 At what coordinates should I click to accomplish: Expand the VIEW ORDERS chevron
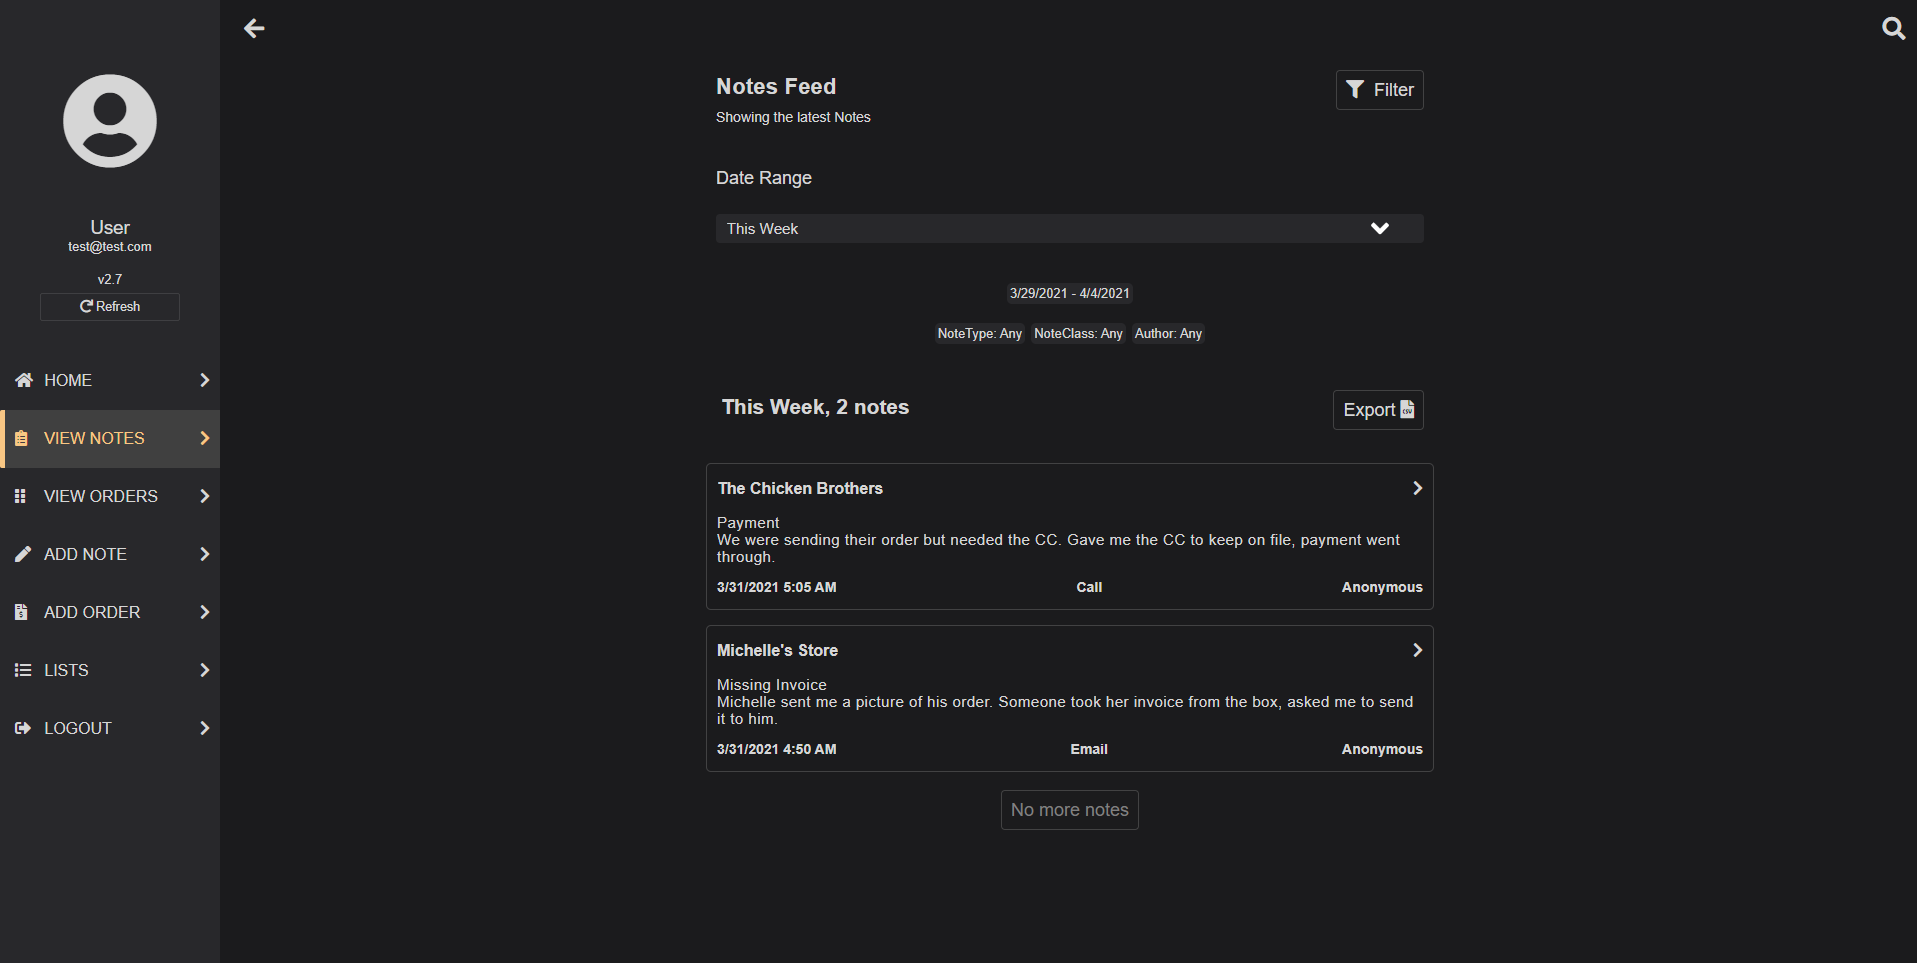pyautogui.click(x=204, y=496)
